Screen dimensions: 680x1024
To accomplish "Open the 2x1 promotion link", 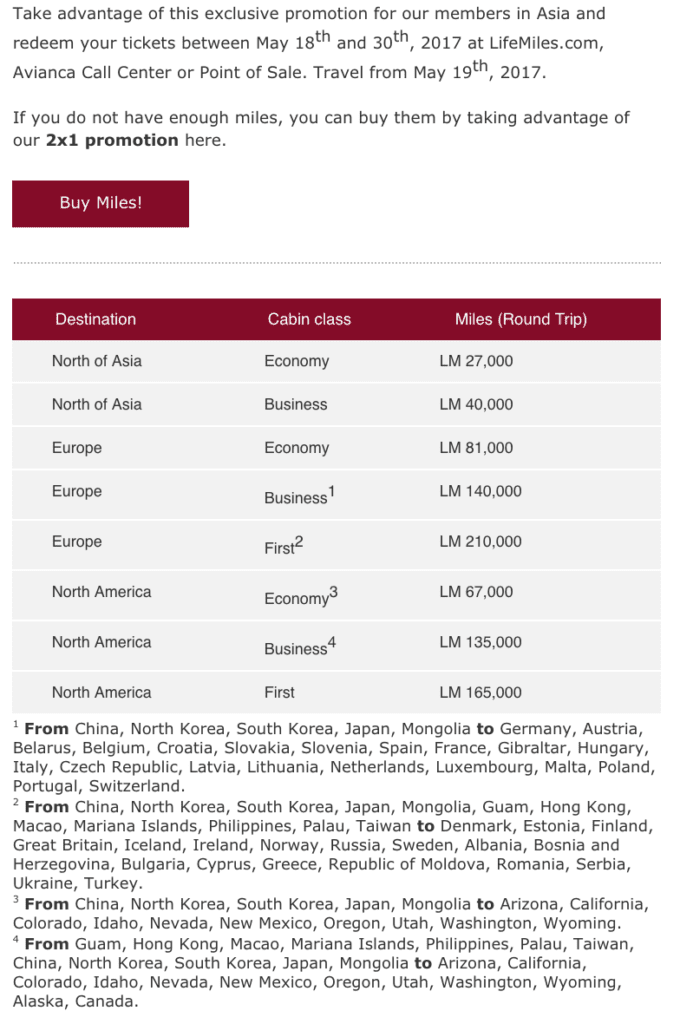I will 111,140.
